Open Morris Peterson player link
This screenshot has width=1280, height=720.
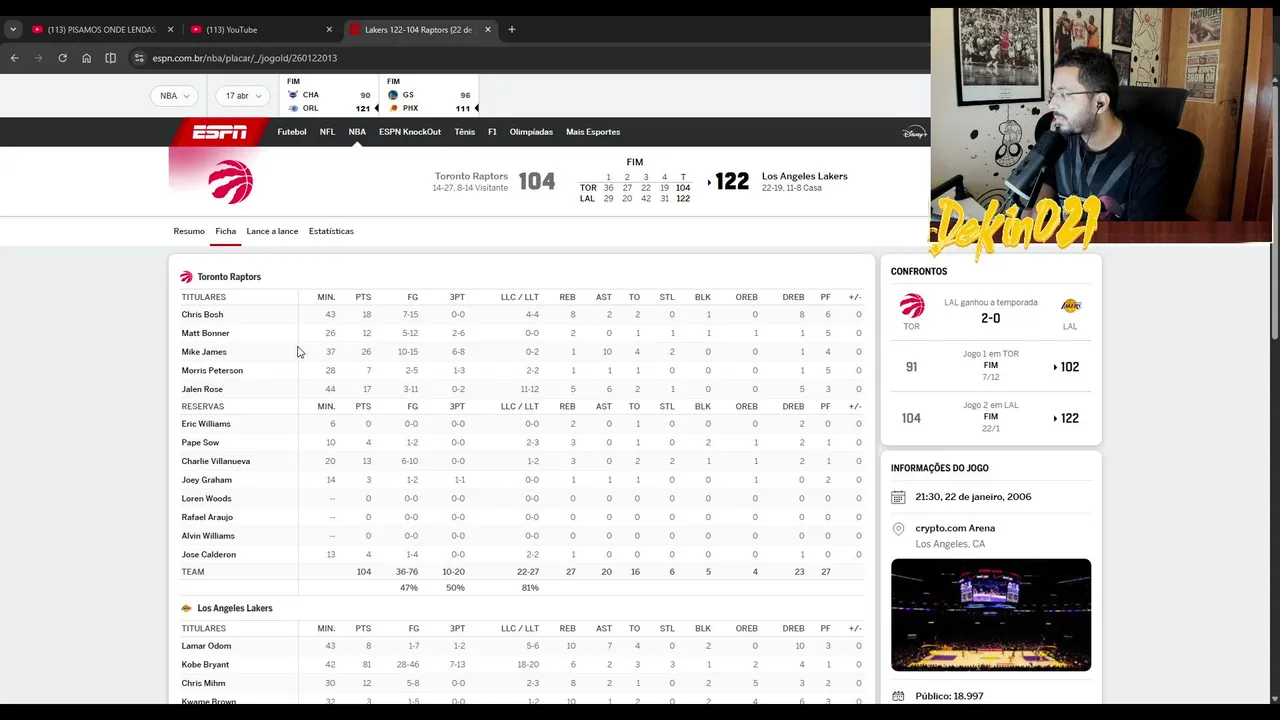(x=212, y=371)
